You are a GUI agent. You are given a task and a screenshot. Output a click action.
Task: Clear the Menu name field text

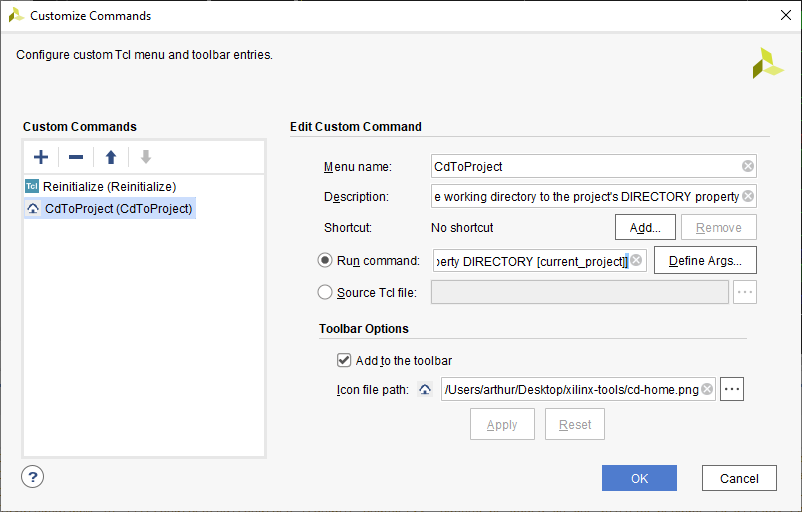tap(748, 166)
